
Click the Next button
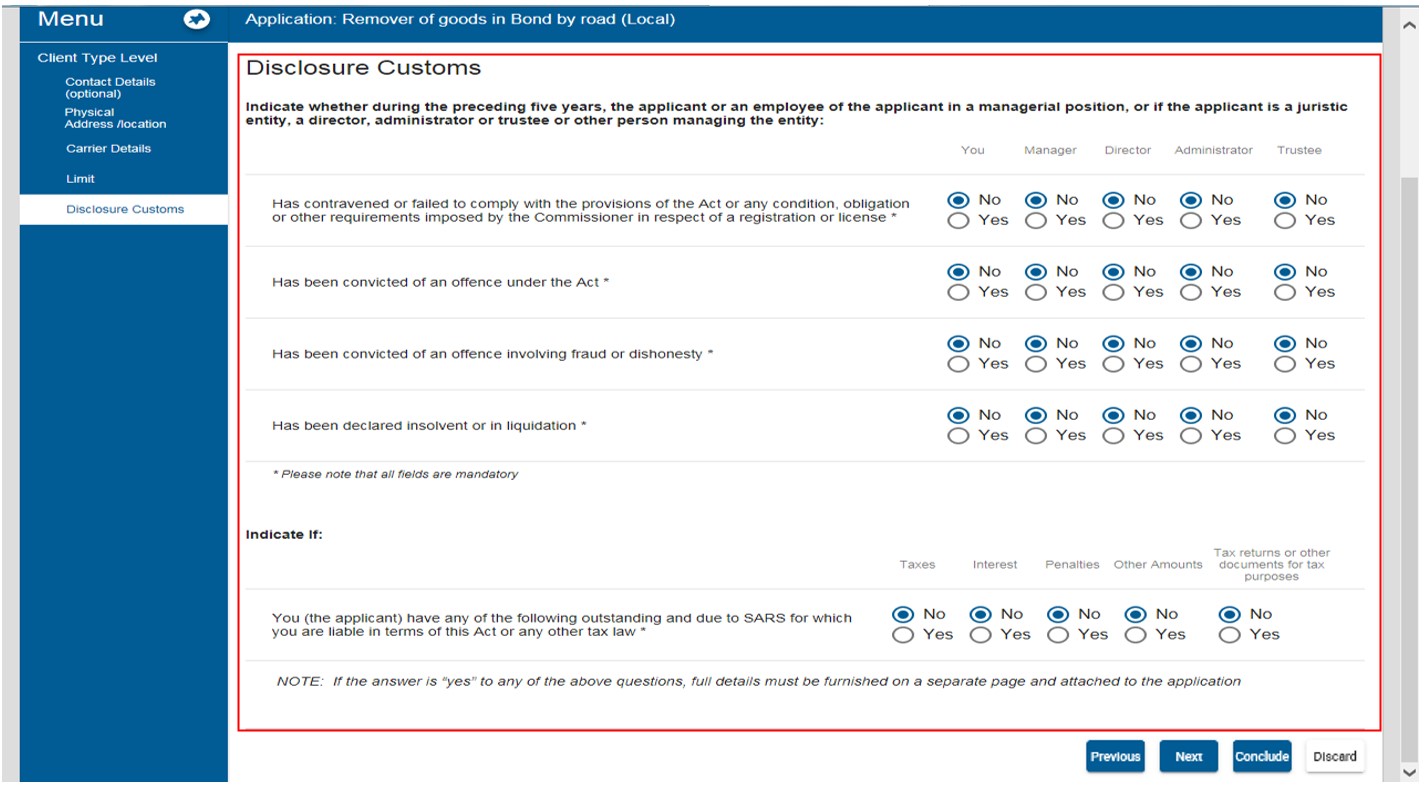pyautogui.click(x=1189, y=757)
